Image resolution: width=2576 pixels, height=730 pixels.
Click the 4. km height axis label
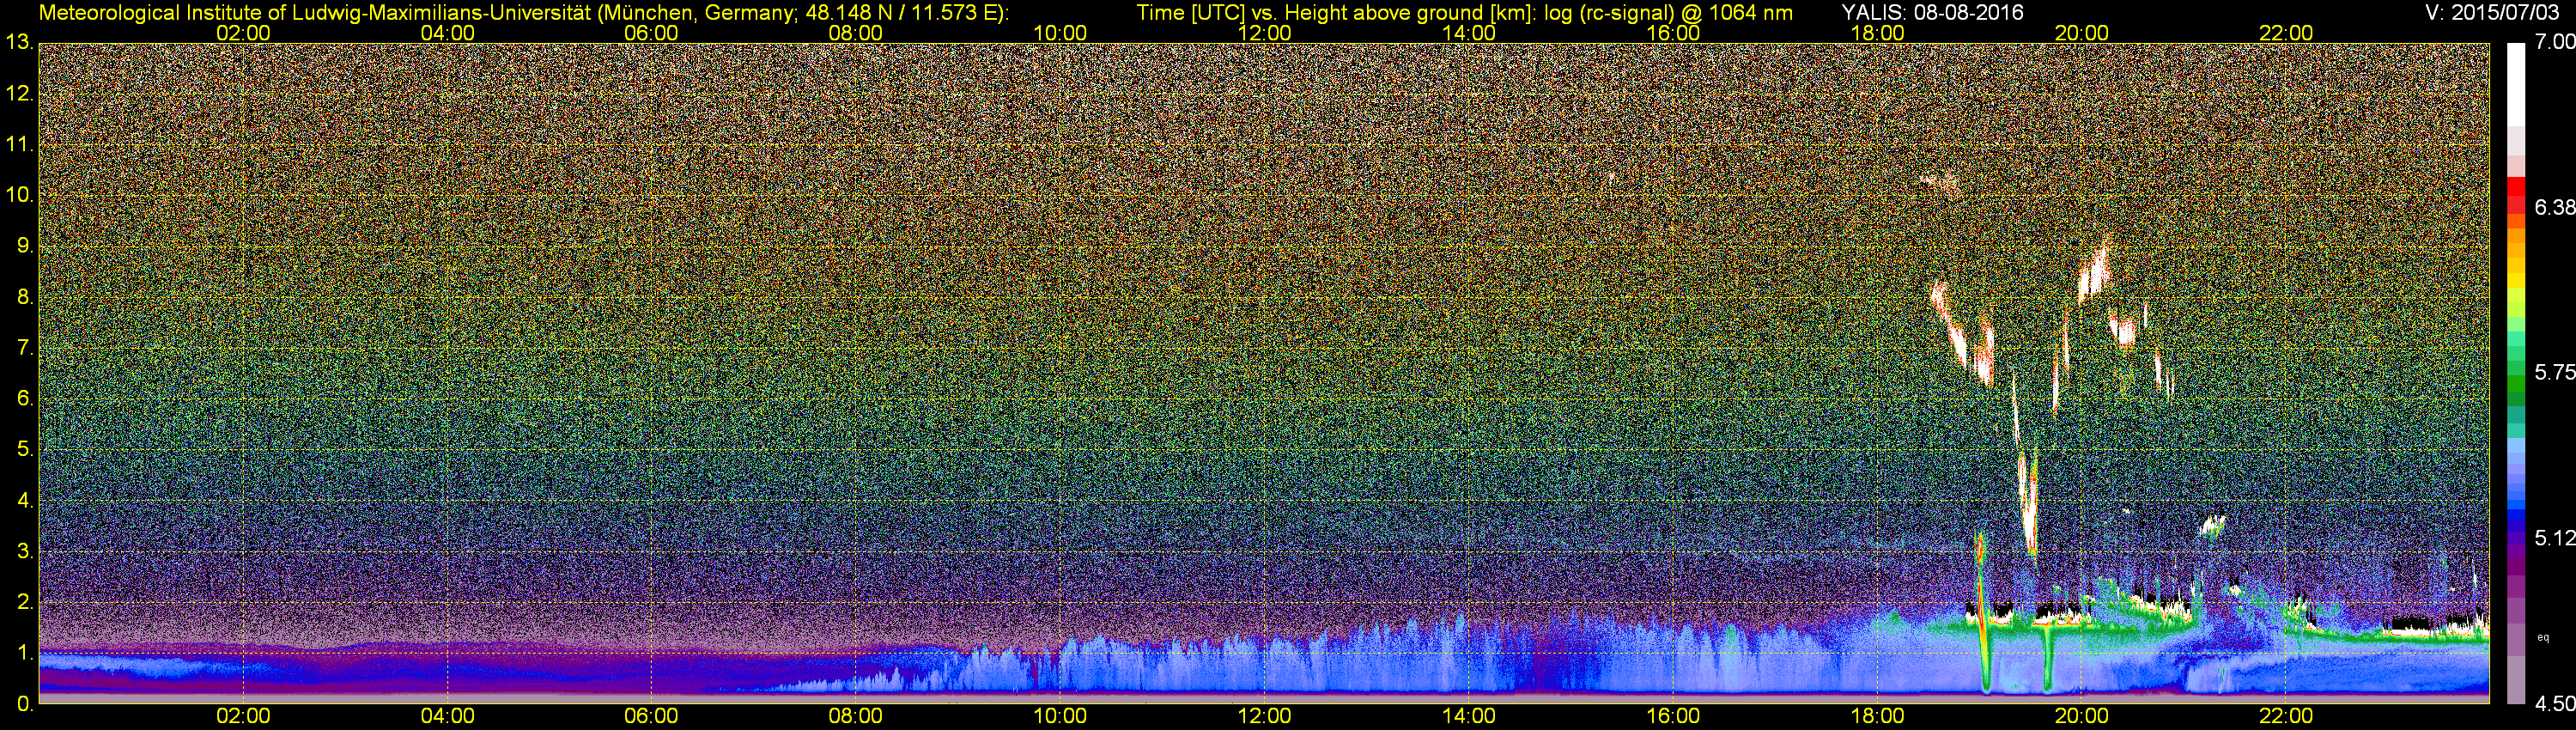25,501
